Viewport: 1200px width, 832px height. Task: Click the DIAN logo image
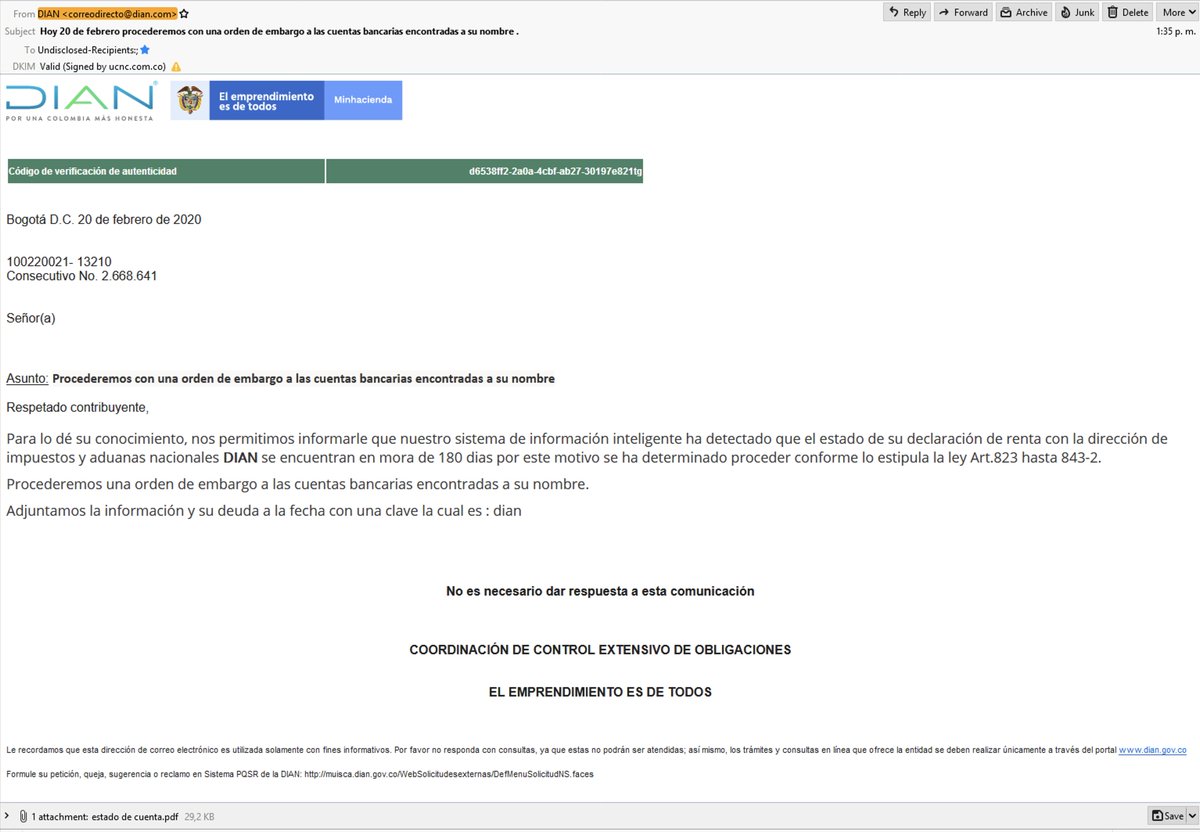point(81,101)
